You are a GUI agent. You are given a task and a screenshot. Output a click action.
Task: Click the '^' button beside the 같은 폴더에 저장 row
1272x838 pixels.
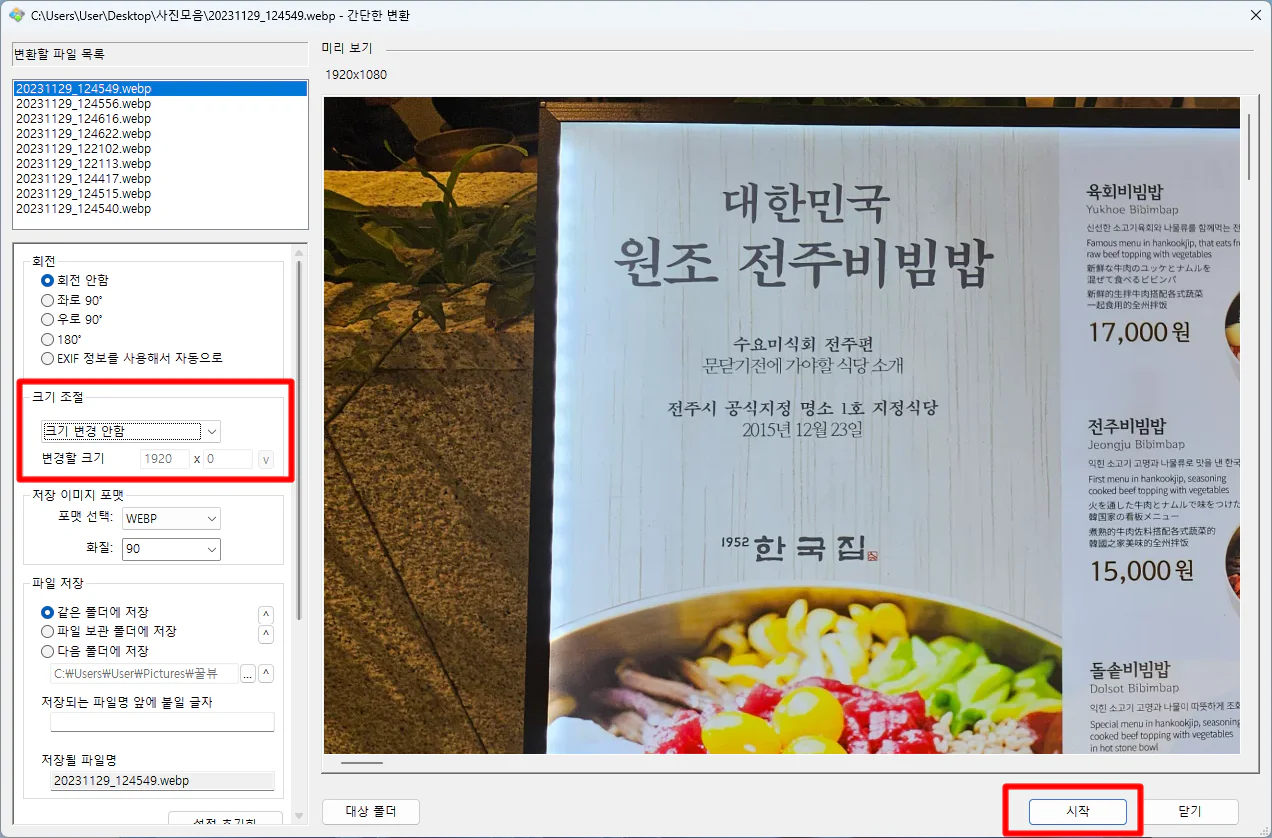(266, 614)
